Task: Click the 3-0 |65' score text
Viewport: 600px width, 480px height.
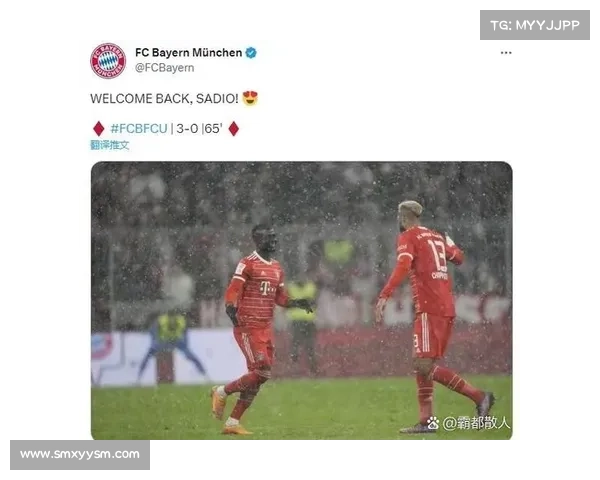Action: (199, 129)
